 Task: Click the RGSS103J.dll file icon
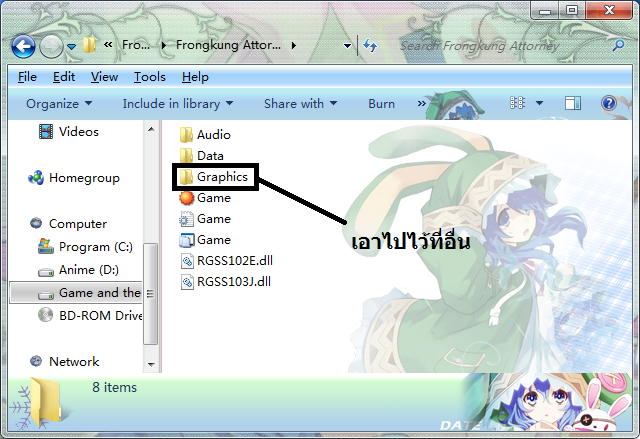pyautogui.click(x=187, y=282)
